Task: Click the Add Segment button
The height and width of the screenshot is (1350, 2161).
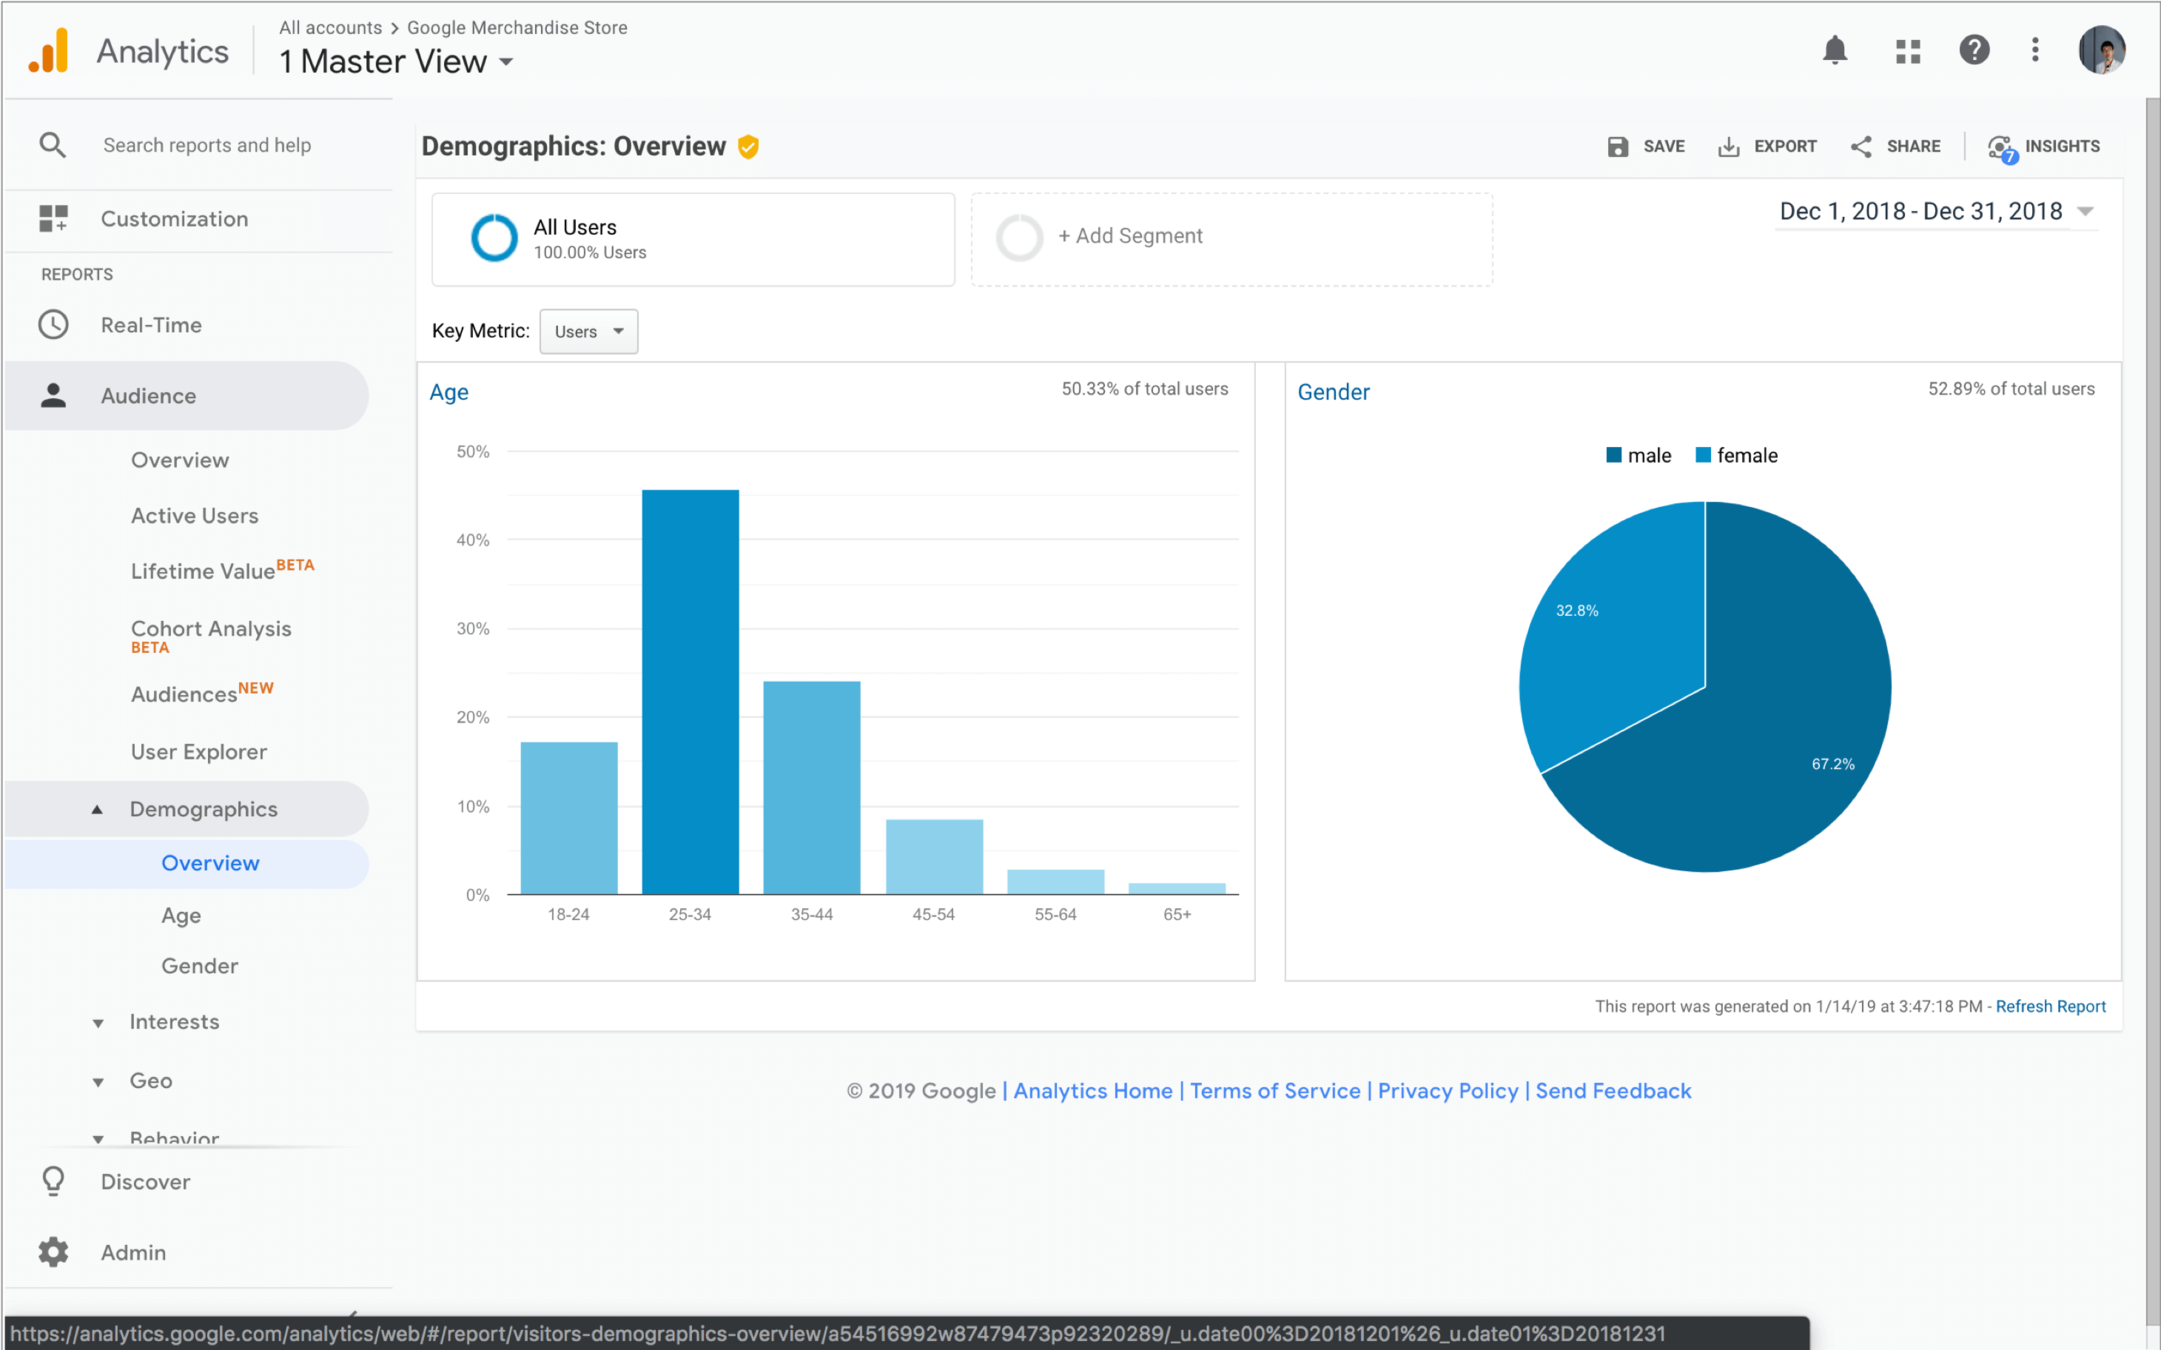Action: (x=1130, y=237)
